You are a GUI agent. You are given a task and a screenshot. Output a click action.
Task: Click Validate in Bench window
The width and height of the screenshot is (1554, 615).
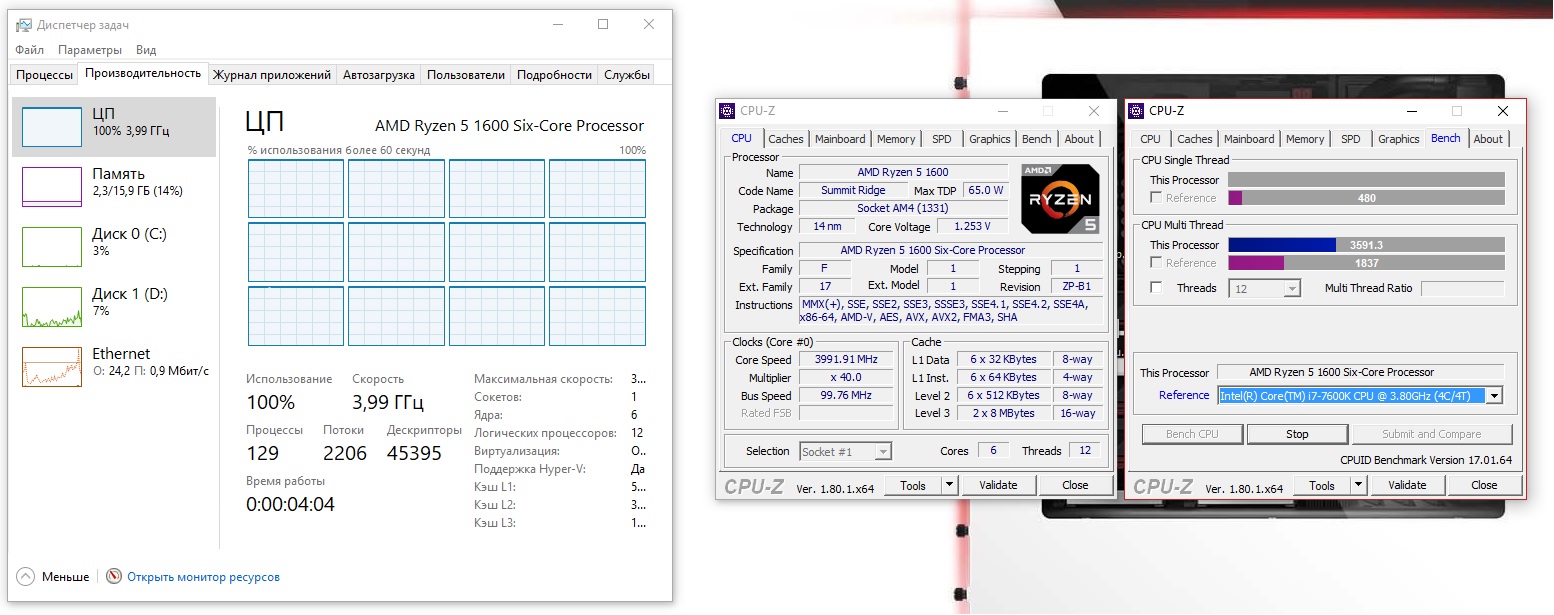[1408, 485]
